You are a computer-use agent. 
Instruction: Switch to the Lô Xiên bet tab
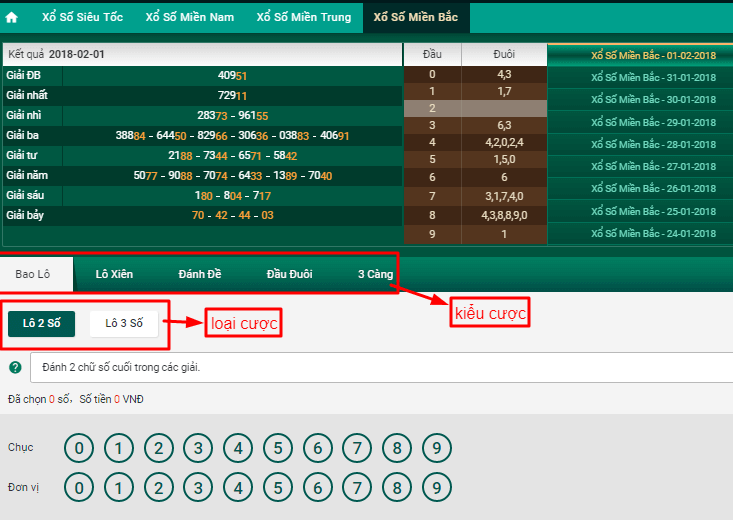pyautogui.click(x=114, y=274)
